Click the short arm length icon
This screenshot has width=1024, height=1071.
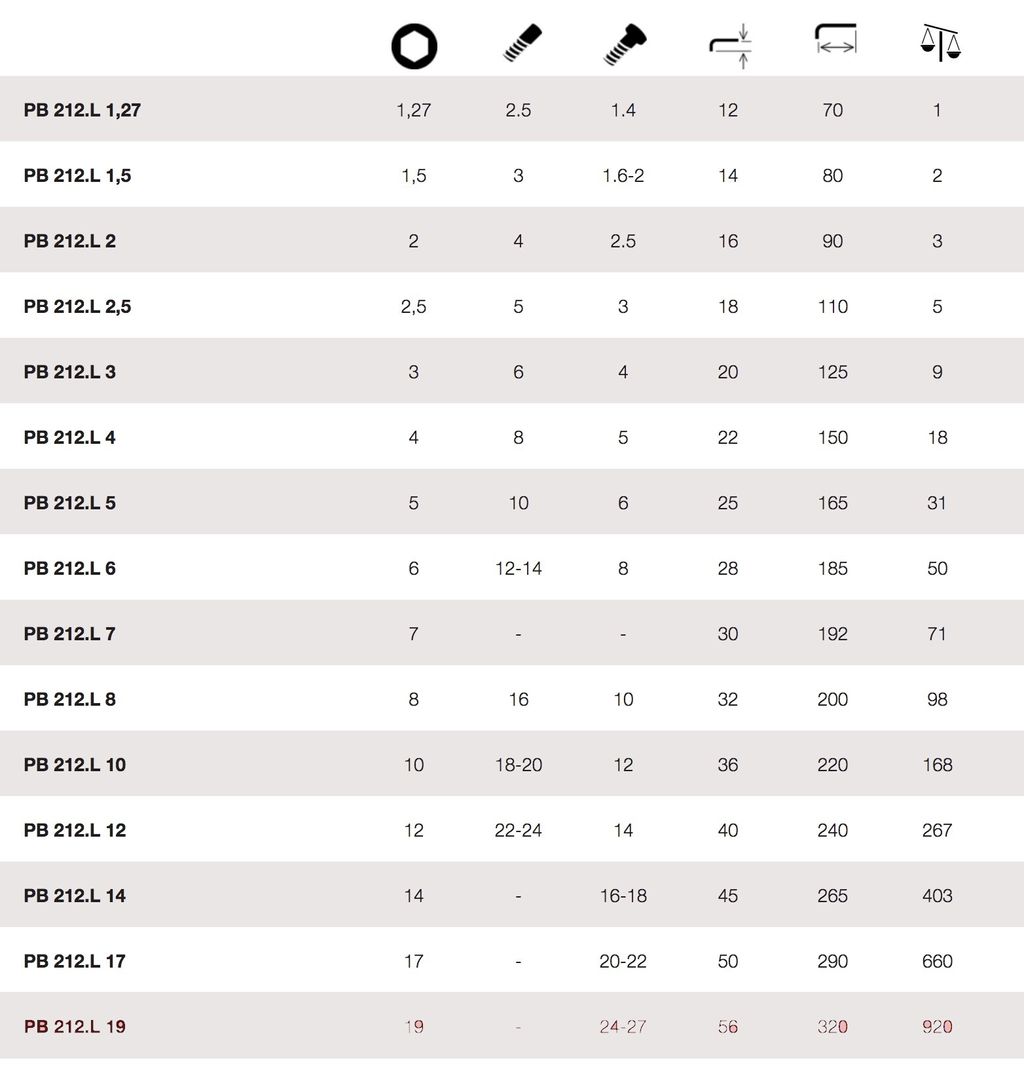tap(729, 46)
